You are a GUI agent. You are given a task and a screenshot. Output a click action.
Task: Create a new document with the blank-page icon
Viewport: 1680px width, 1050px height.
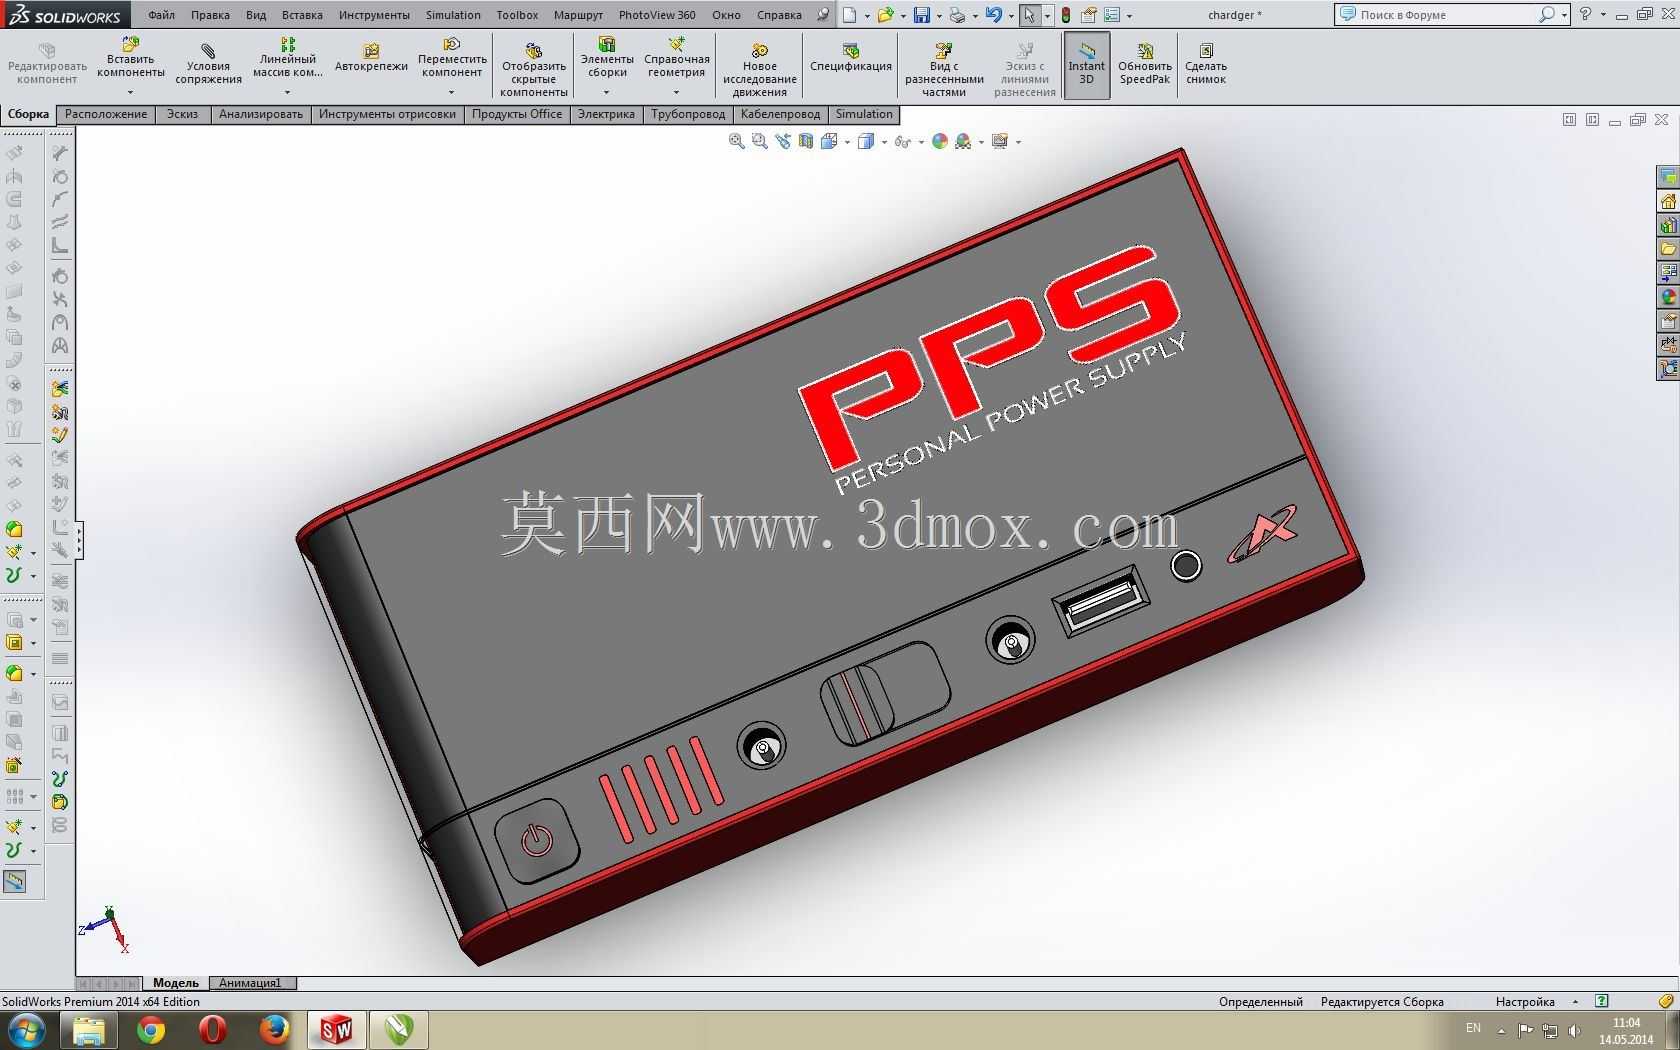click(849, 15)
